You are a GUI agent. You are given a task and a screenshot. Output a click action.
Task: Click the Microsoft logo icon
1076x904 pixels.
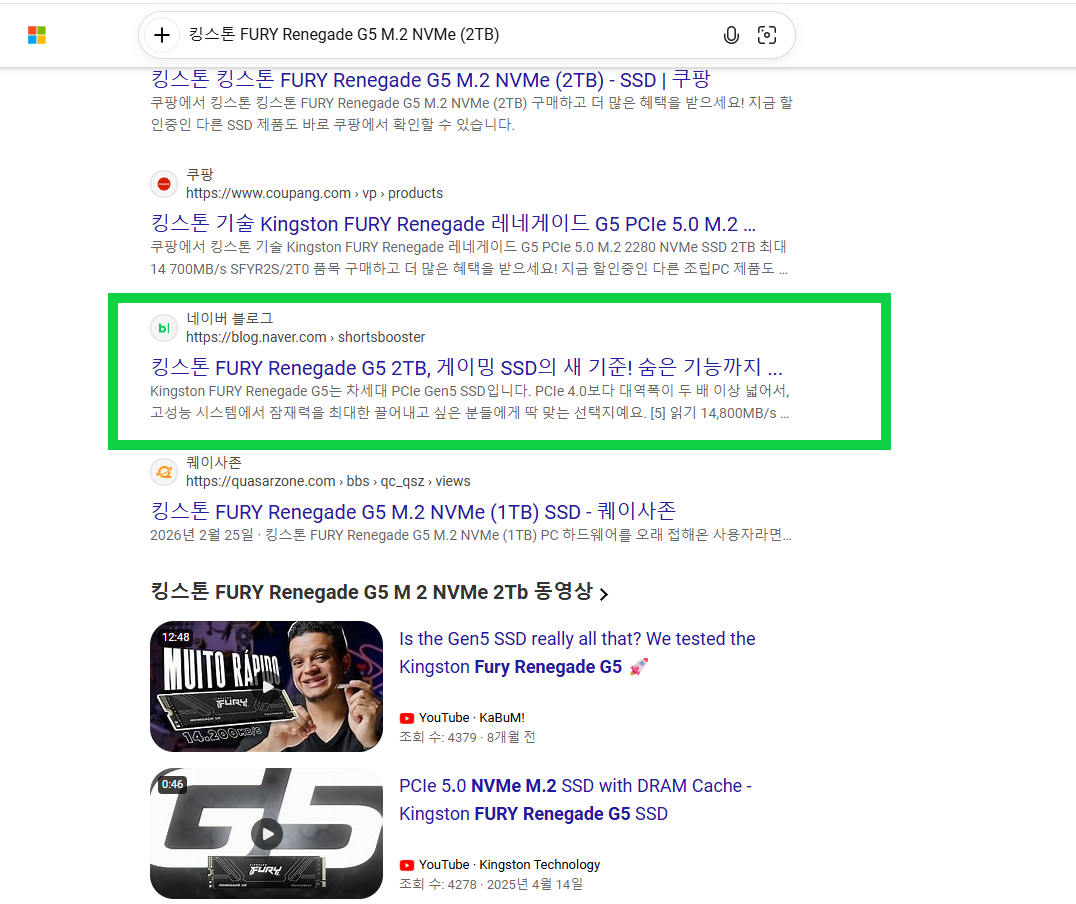[37, 34]
